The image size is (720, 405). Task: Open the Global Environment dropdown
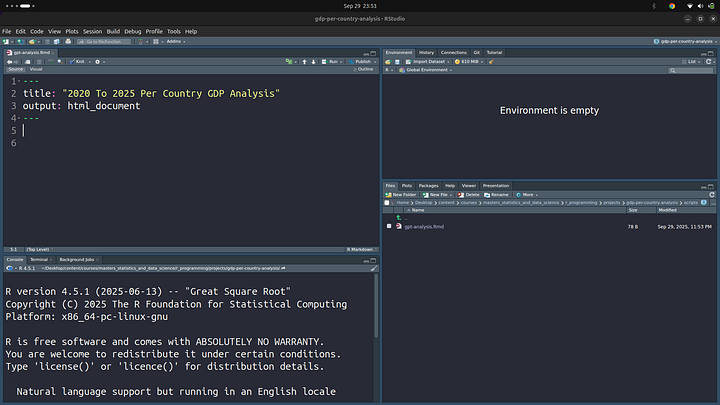pos(425,70)
